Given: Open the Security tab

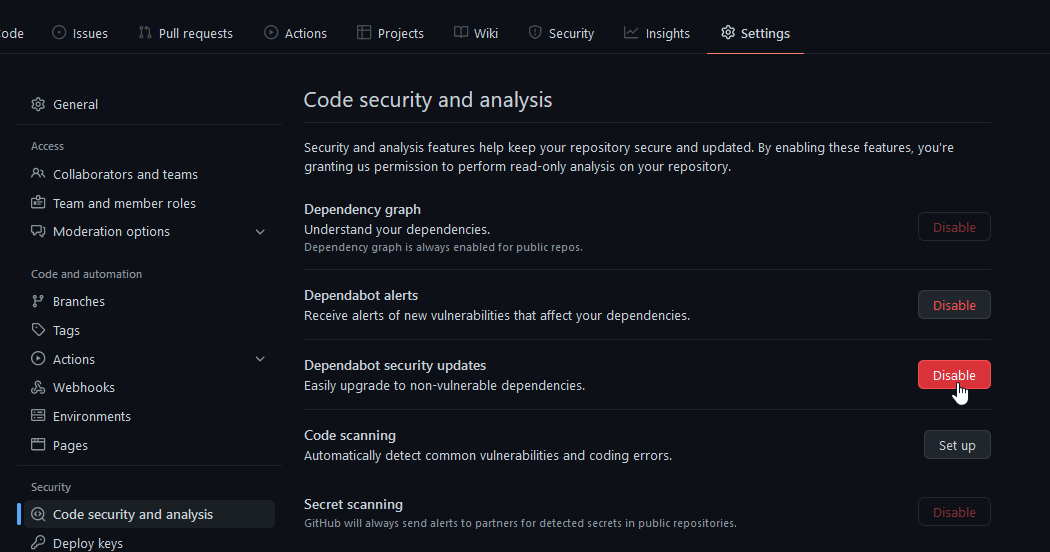Looking at the screenshot, I should 561,33.
